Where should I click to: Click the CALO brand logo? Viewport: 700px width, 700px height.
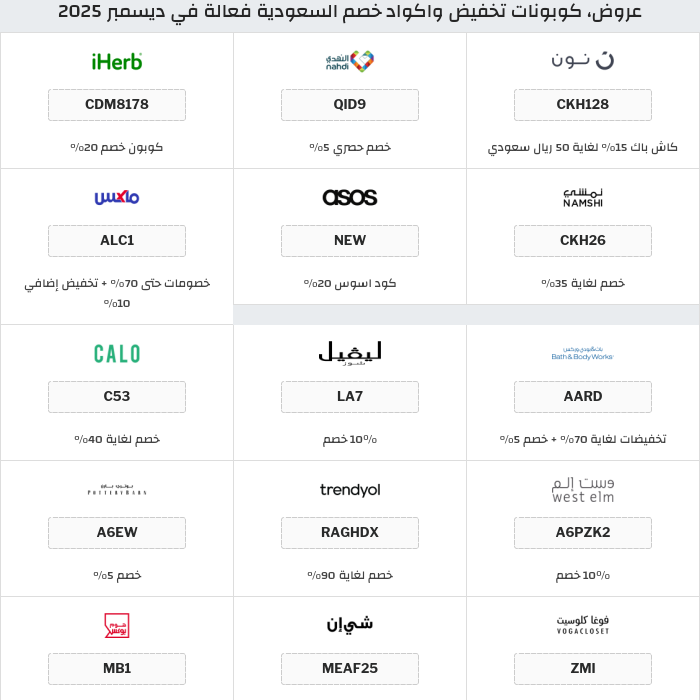coord(117,353)
